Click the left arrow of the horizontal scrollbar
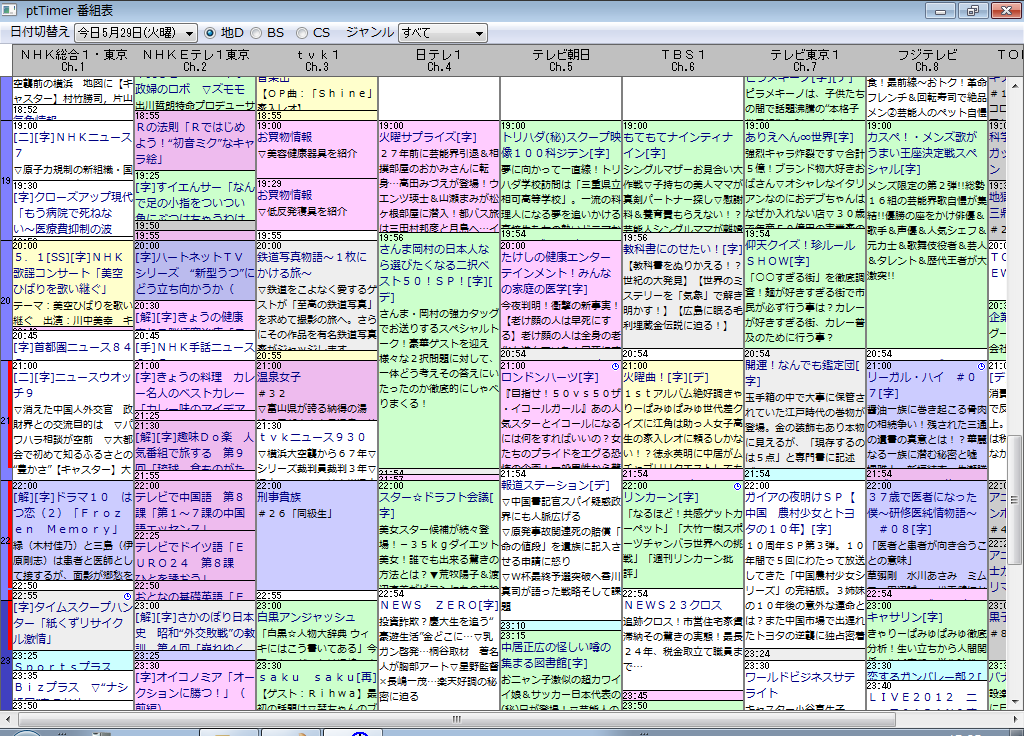 point(8,718)
